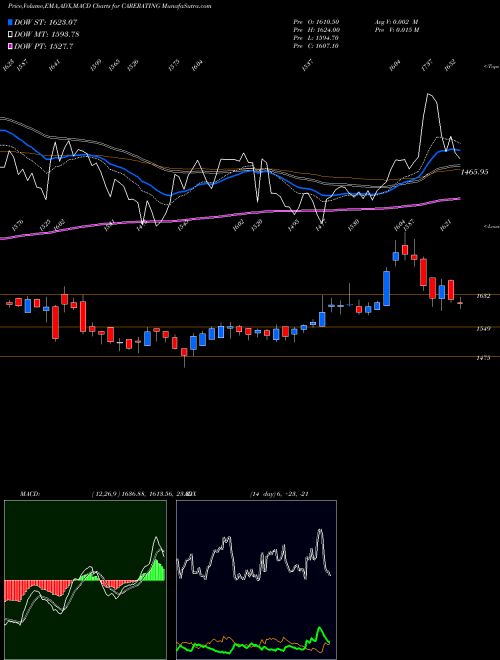
Task: Click the 'Pre H: 1624.00' value
Action: pyautogui.click(x=316, y=30)
